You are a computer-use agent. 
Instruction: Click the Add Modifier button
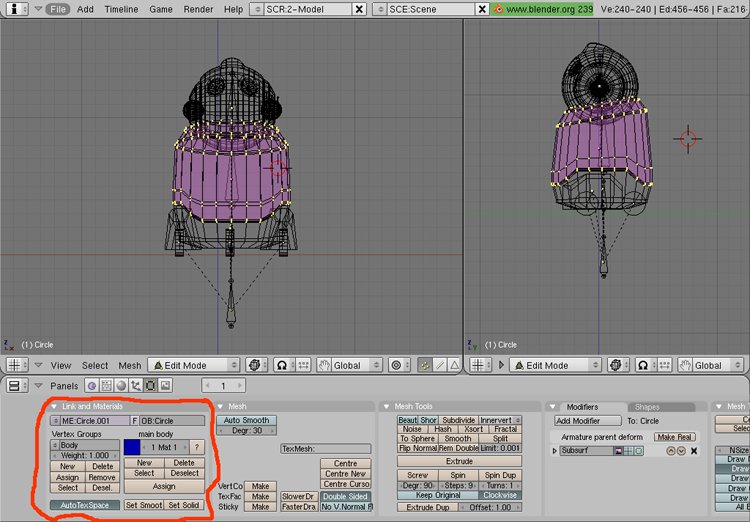point(588,421)
